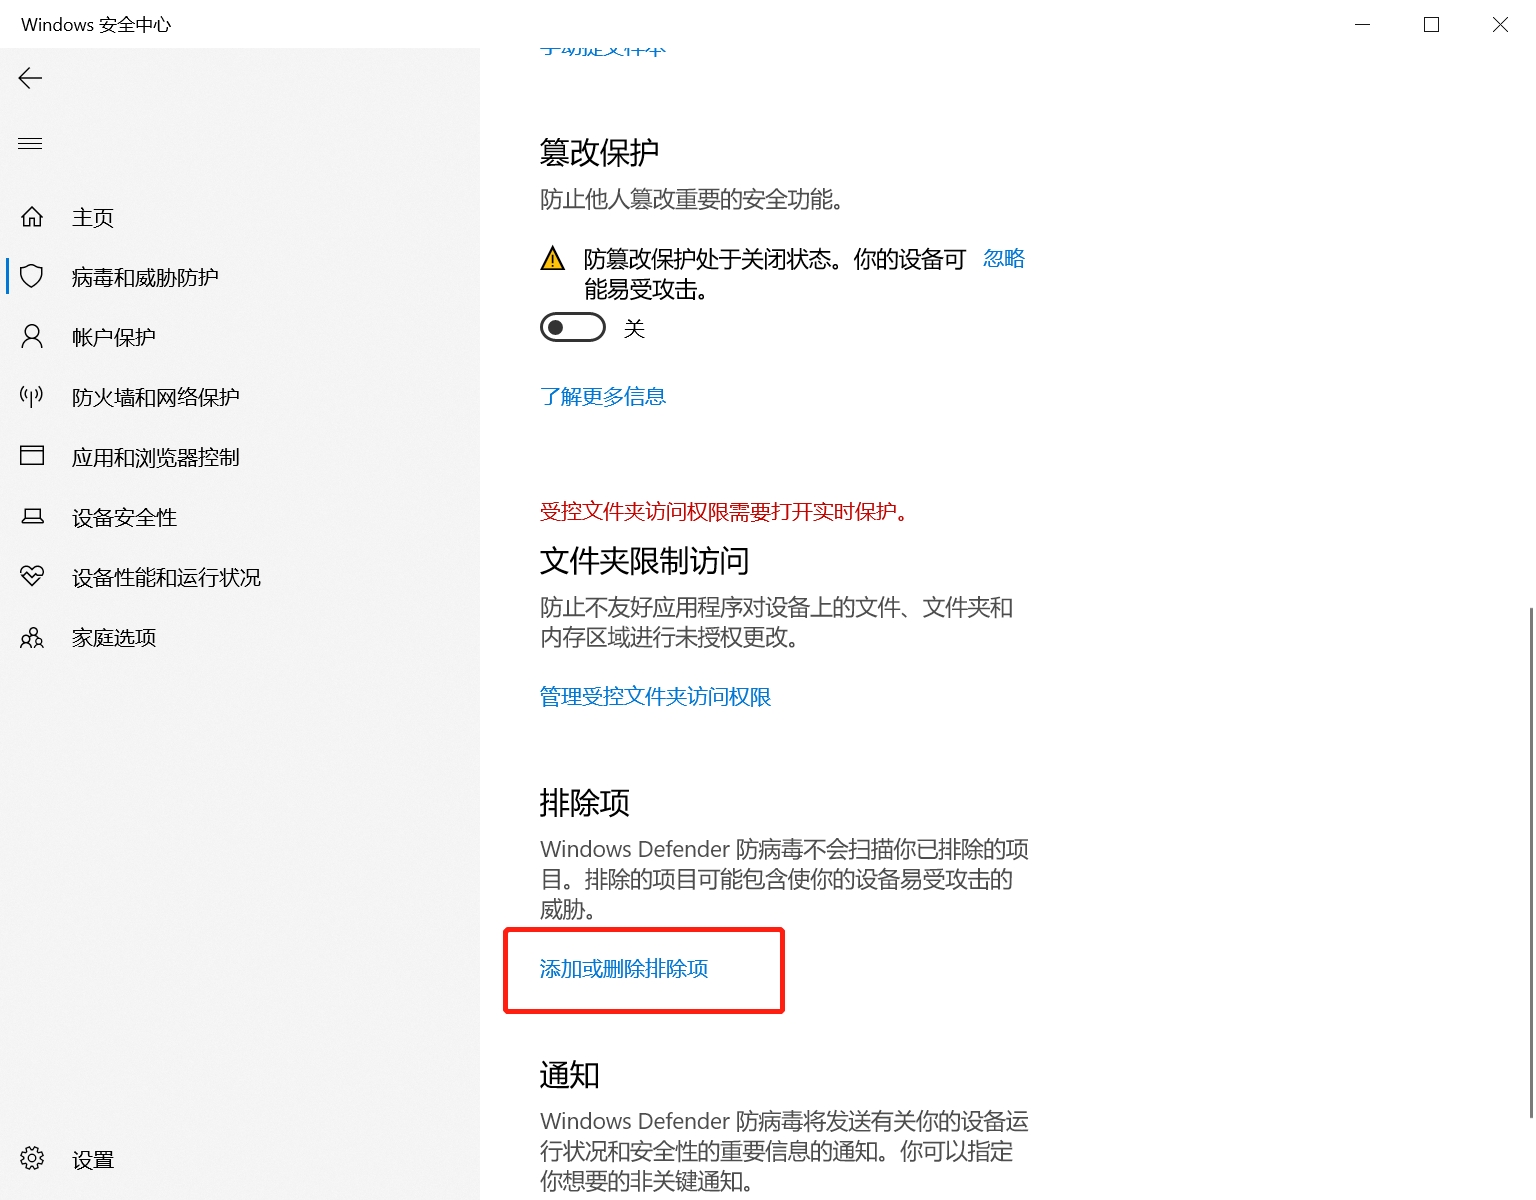Click the 排除项 heading
Screen dimensions: 1536x1200
point(585,802)
